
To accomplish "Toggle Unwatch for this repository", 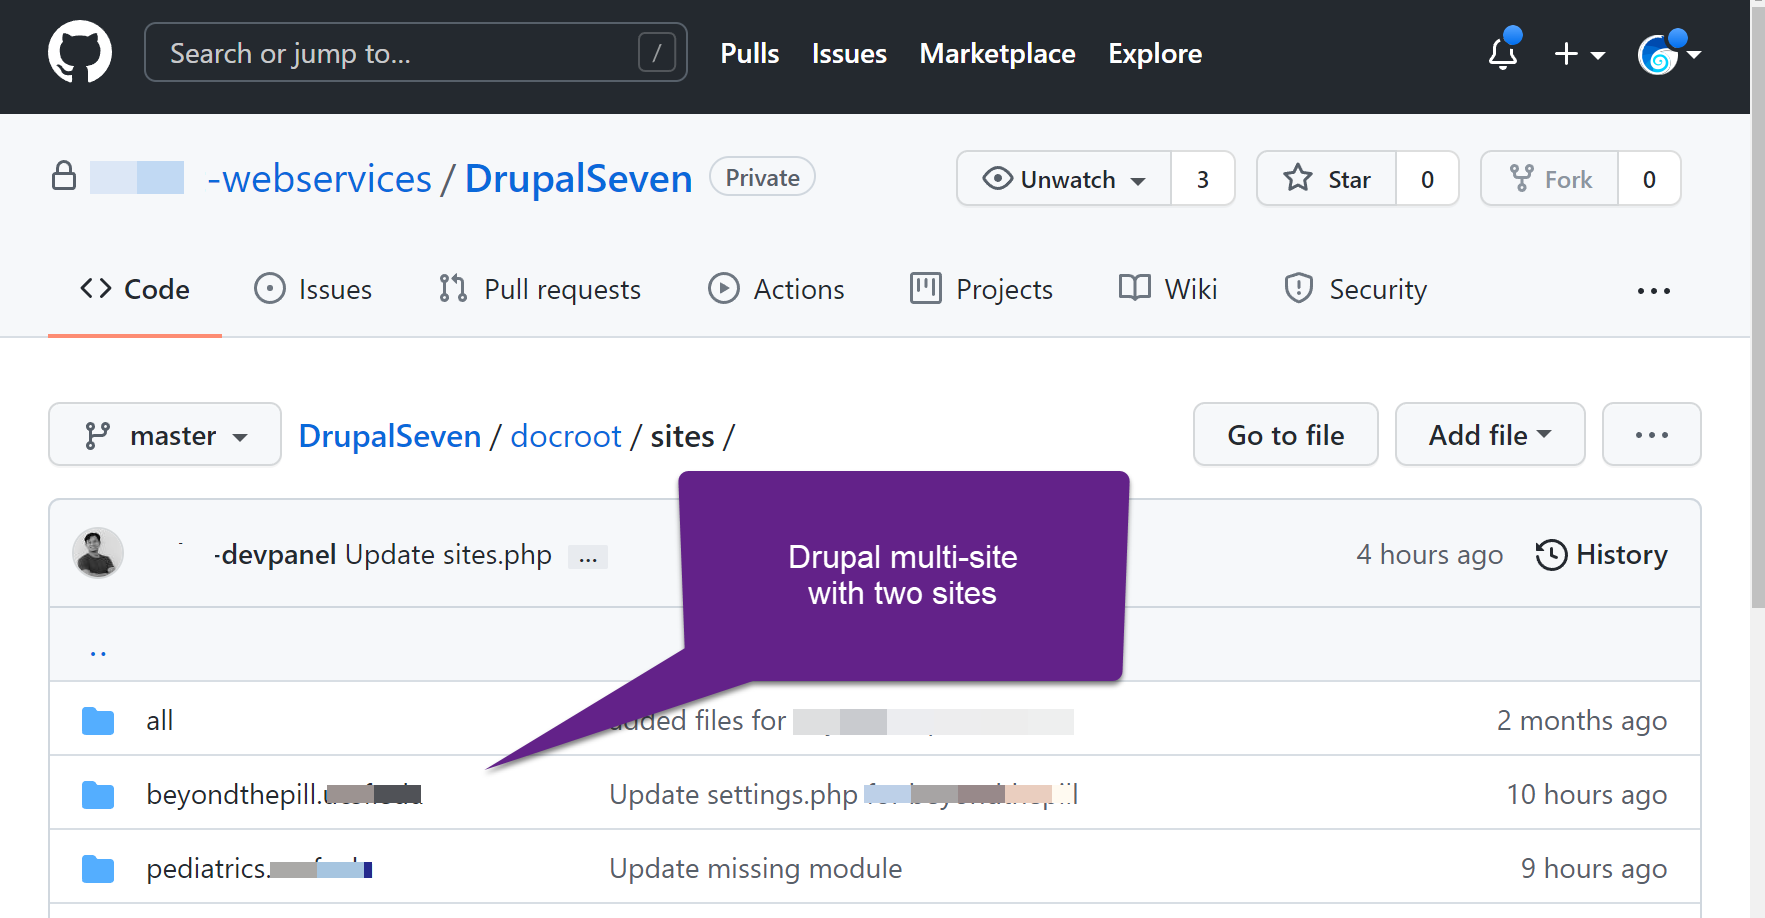I will (1064, 179).
